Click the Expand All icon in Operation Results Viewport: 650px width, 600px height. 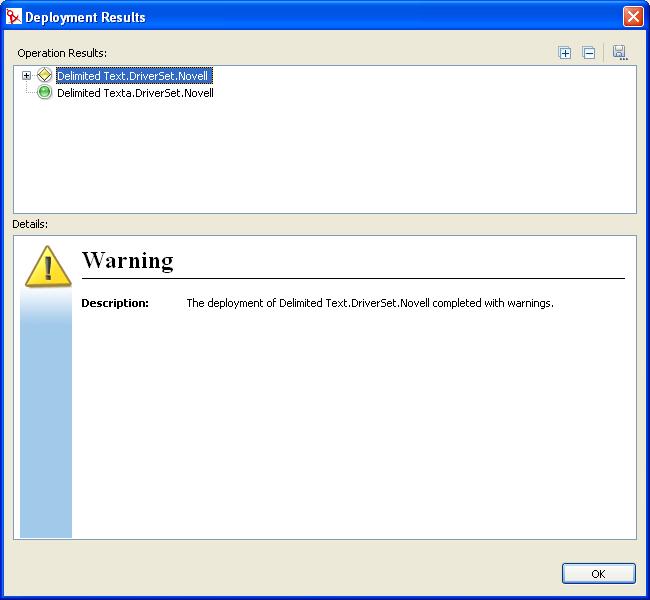[x=565, y=53]
